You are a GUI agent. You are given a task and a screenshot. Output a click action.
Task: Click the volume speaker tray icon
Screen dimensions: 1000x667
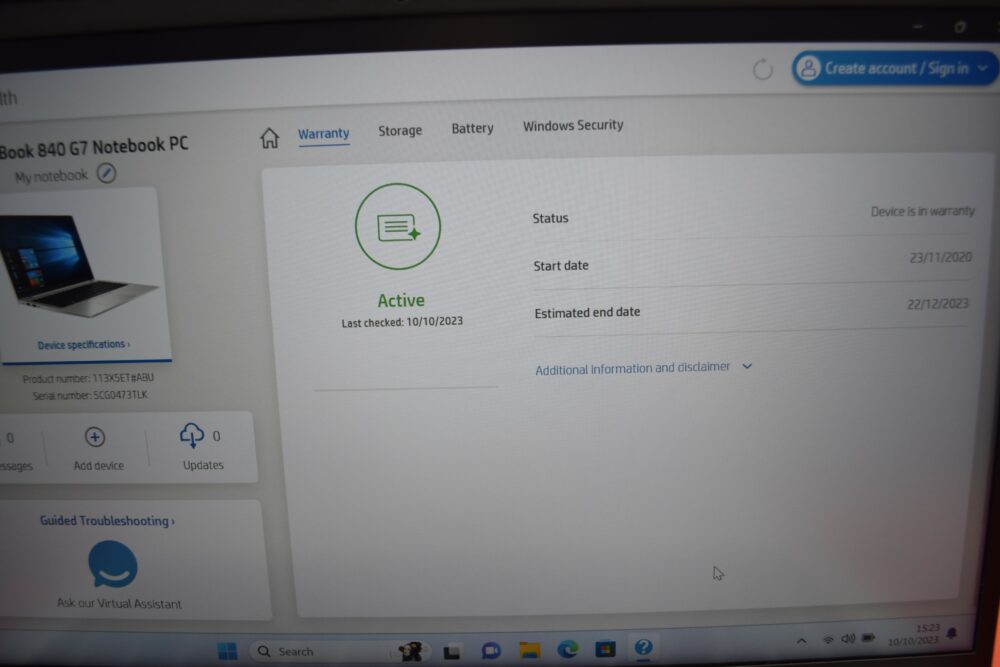[848, 638]
